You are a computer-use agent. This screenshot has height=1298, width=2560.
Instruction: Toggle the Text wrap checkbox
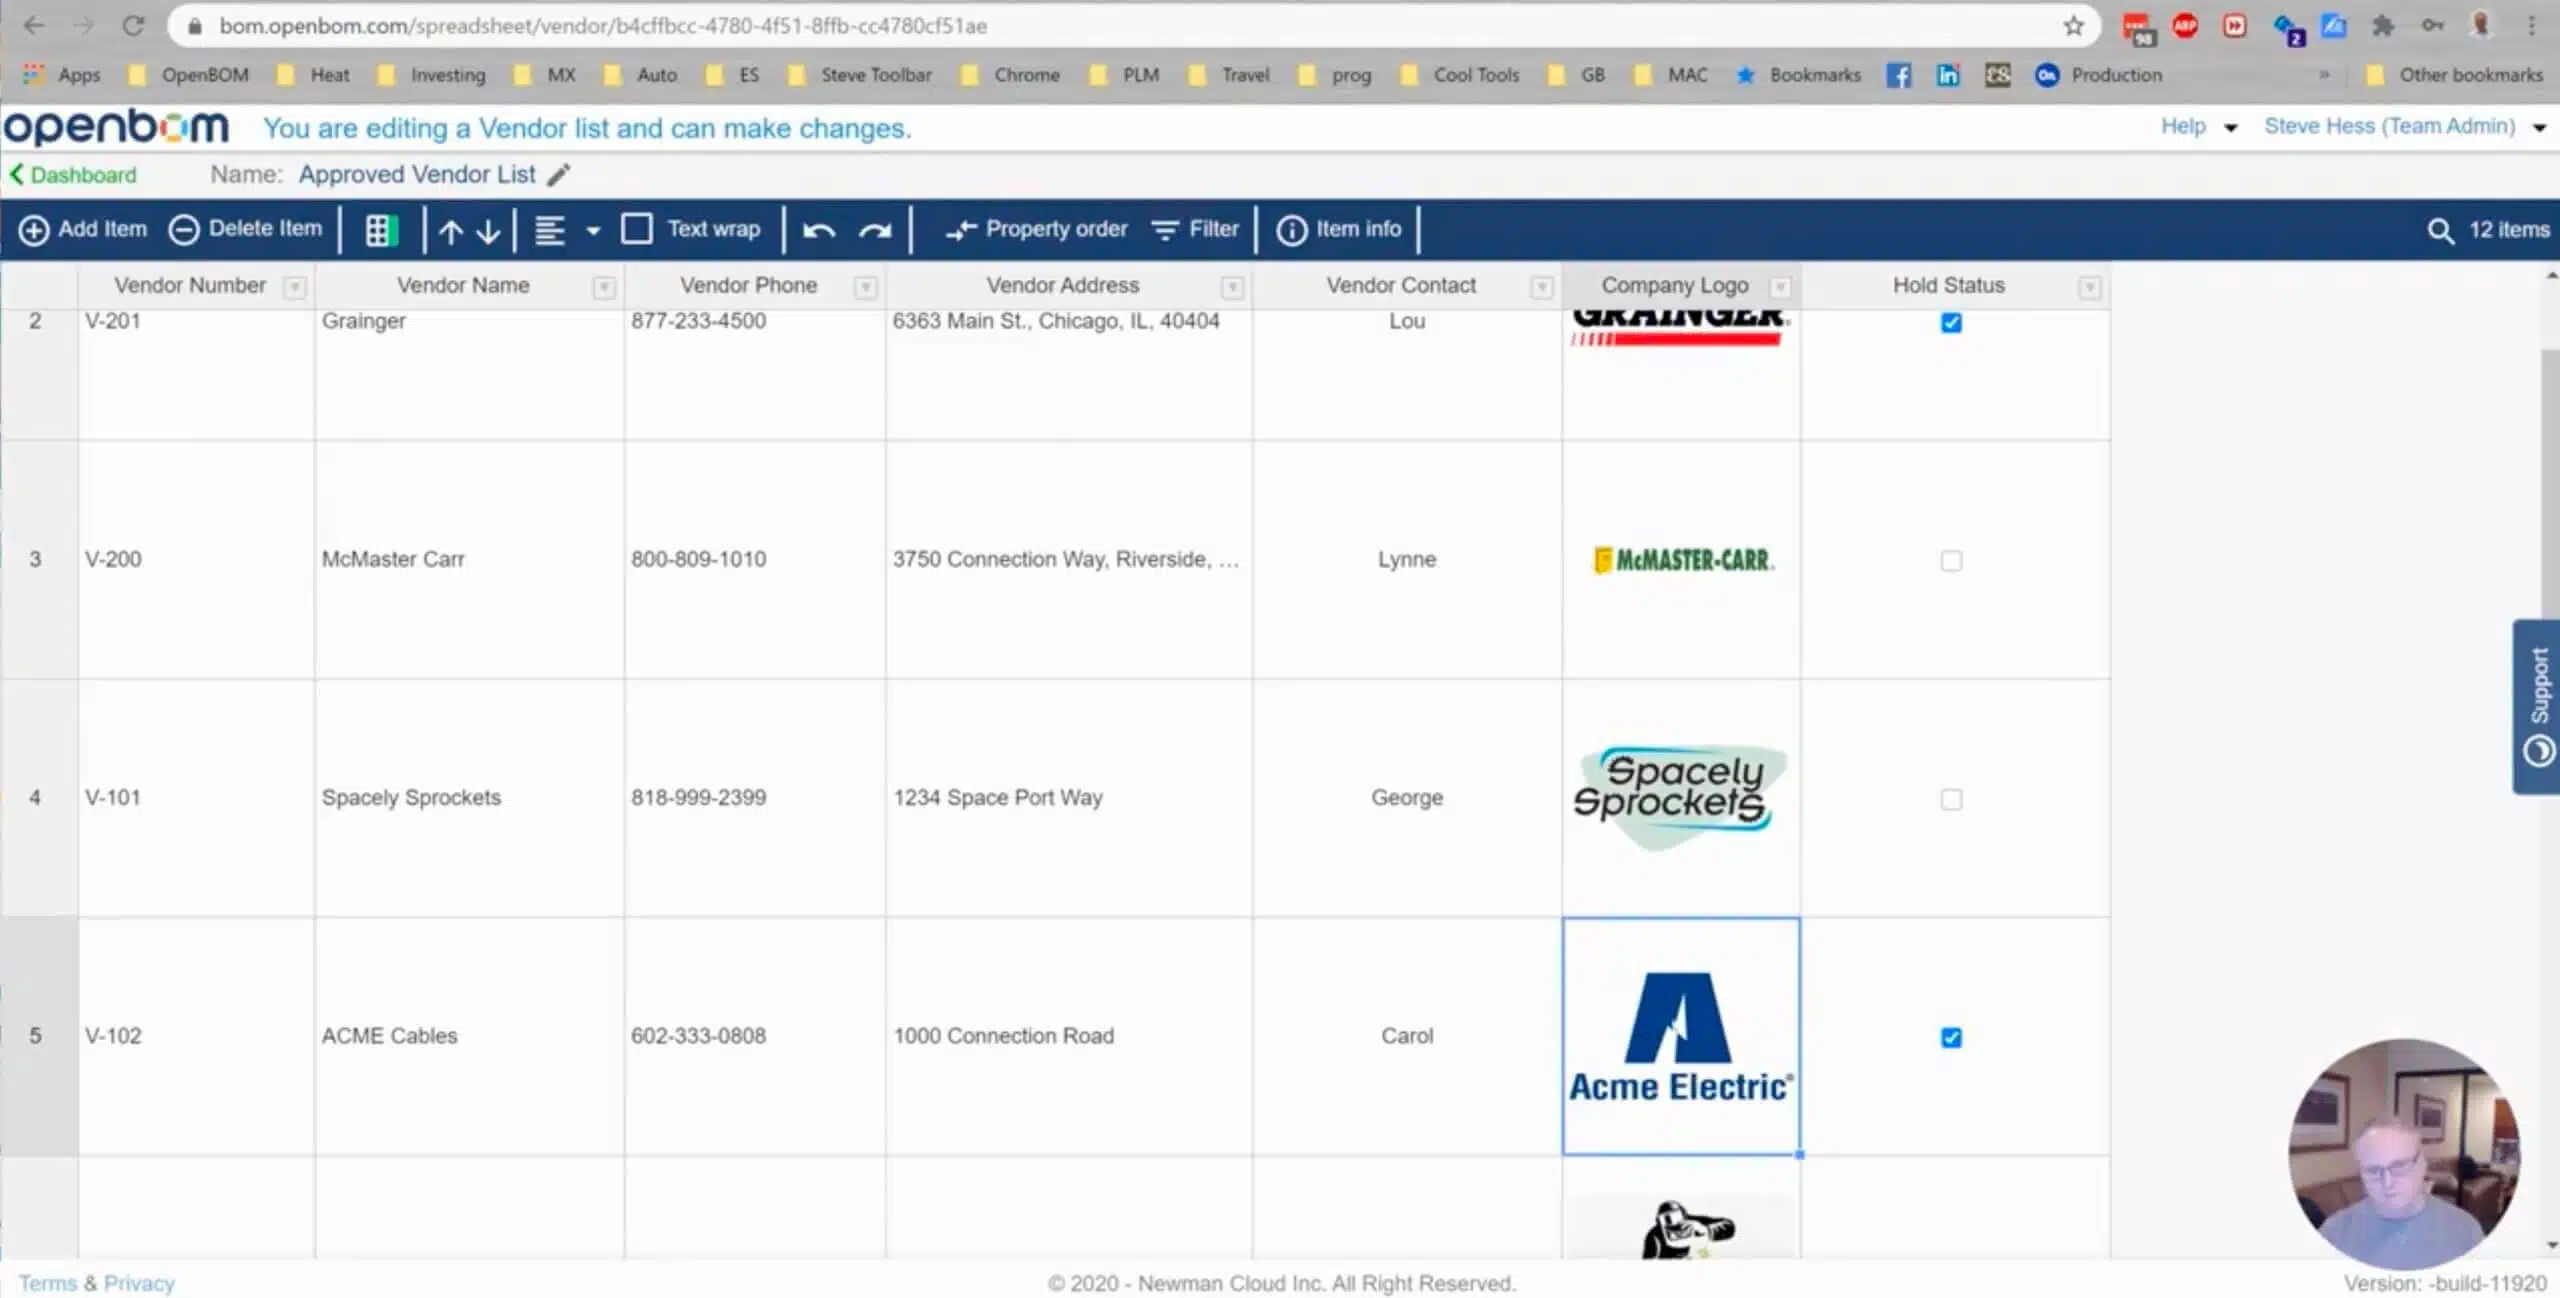tap(637, 229)
